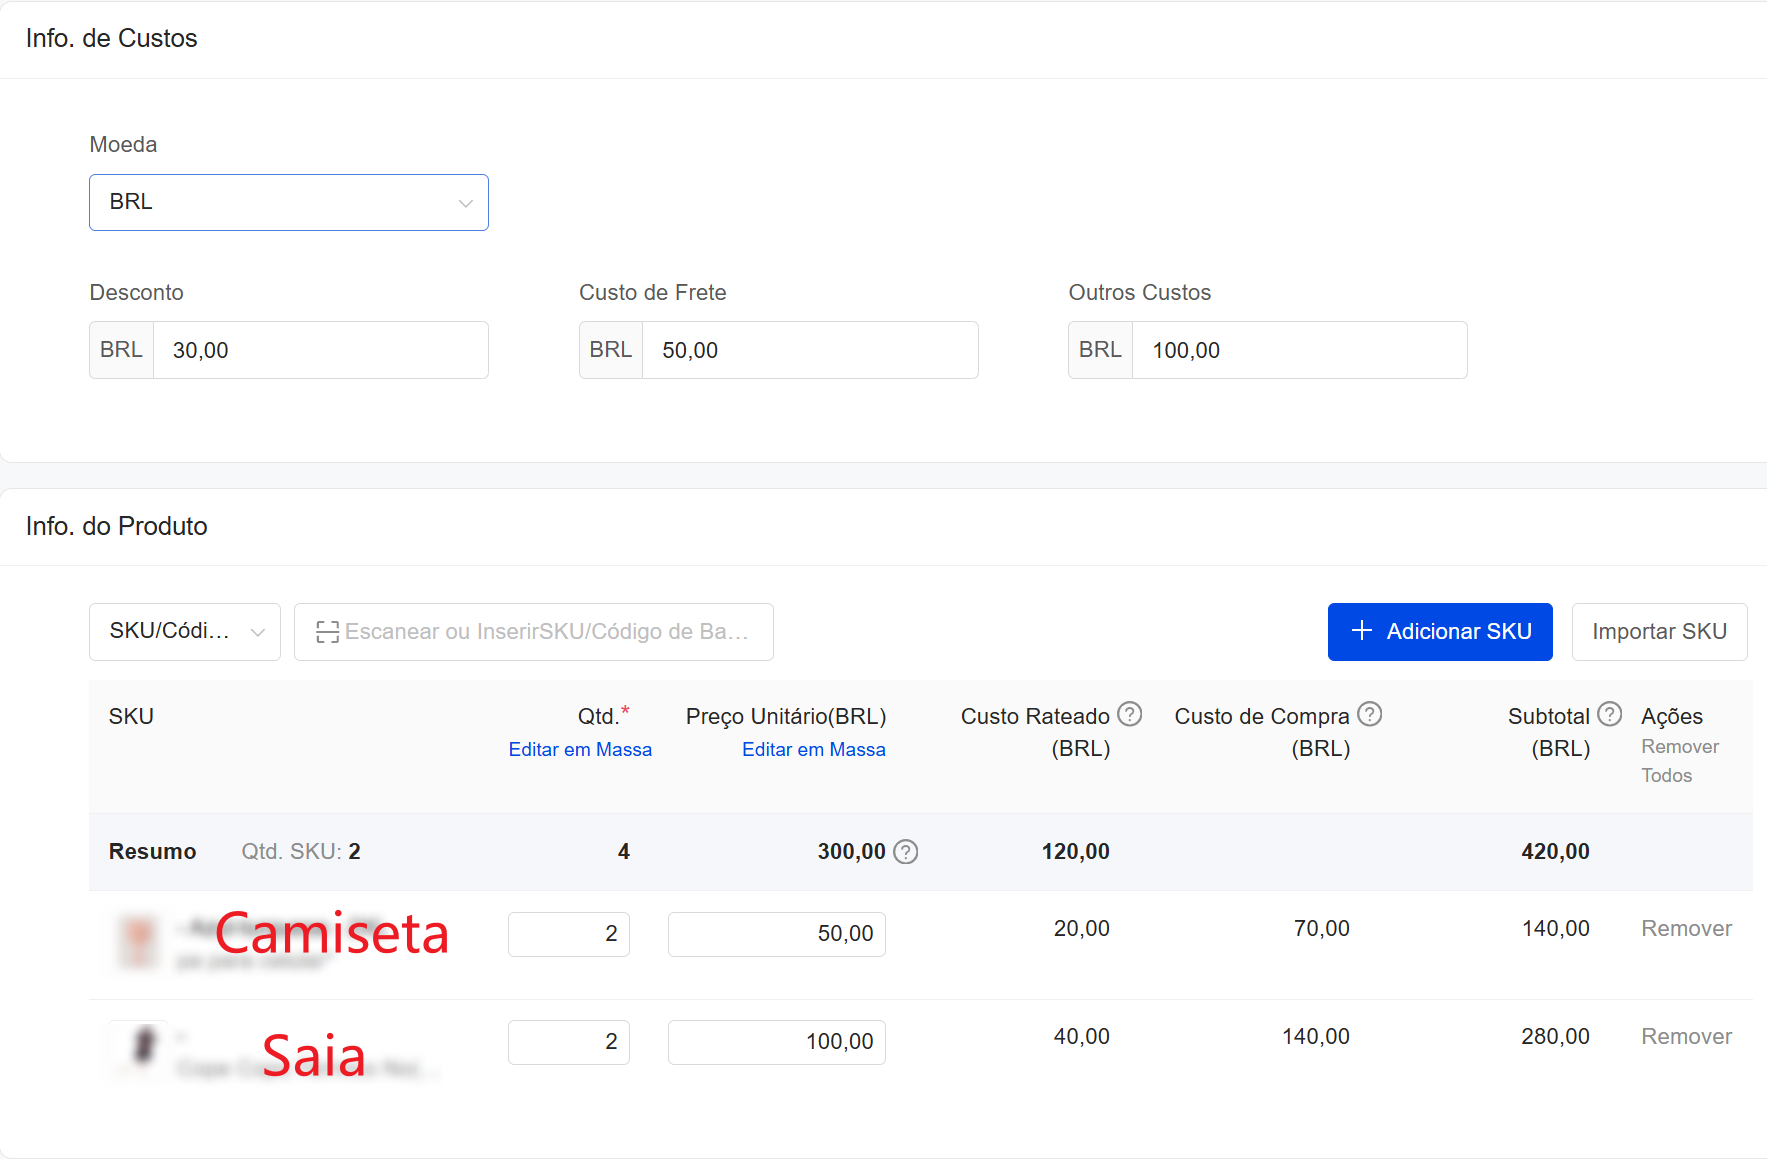
Task: Click the Qtd. SKU: 2 summary label
Action: [x=301, y=852]
